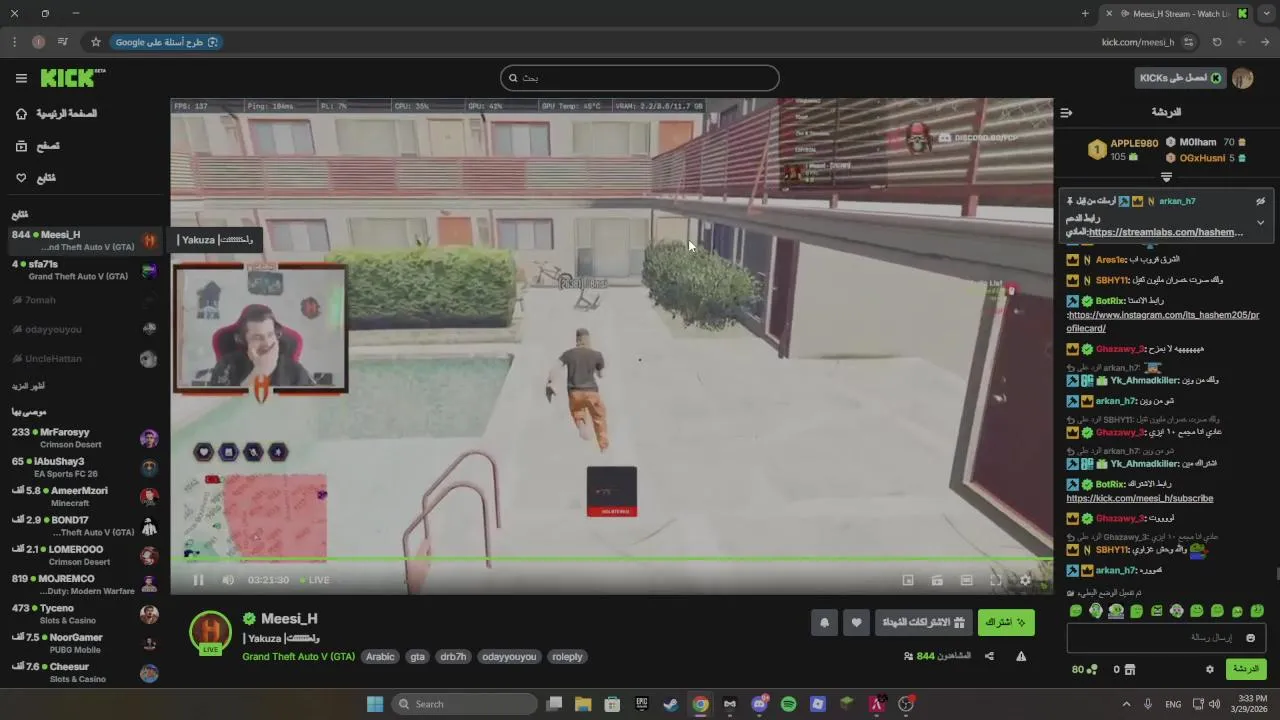Click the gta tag

point(418,657)
